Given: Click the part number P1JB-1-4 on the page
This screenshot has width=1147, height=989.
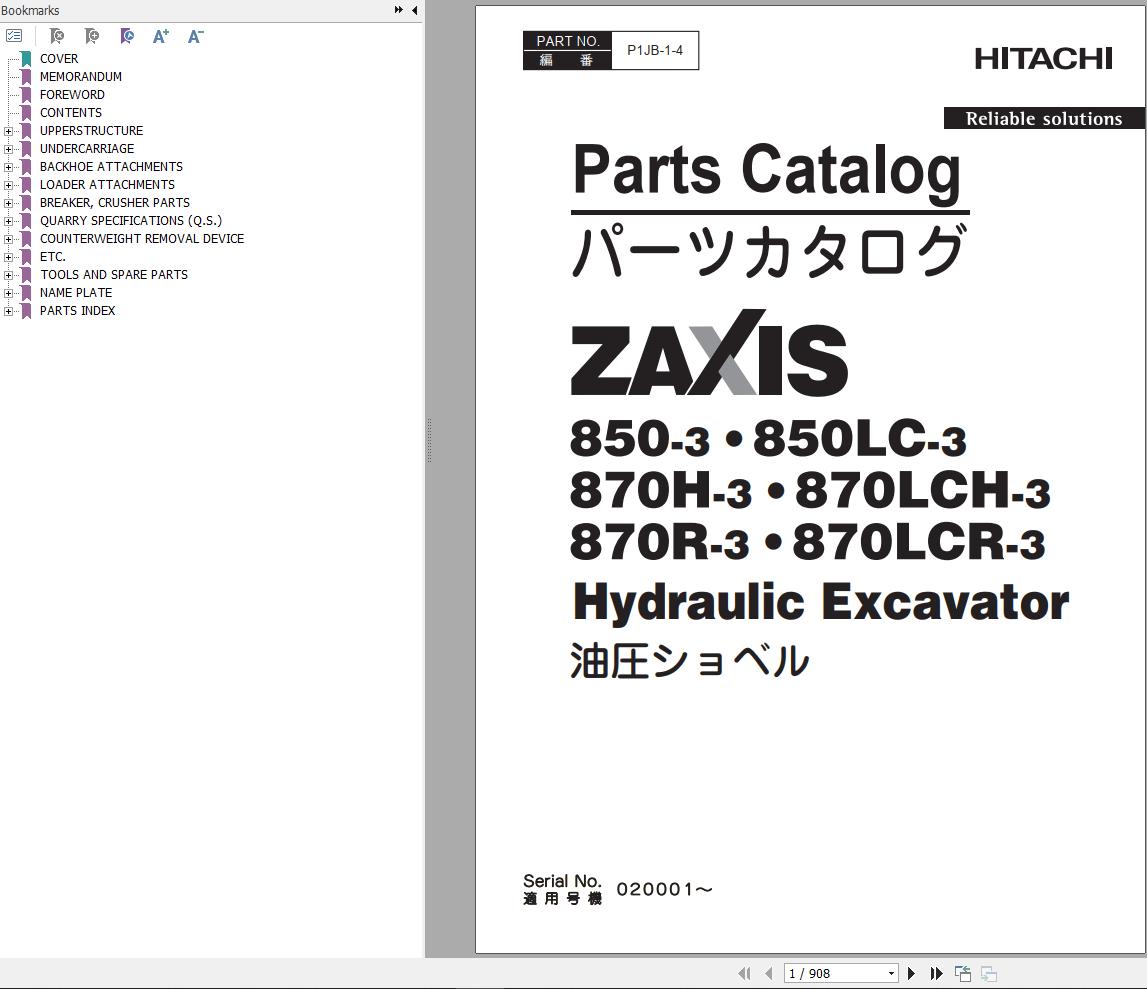Looking at the screenshot, I should pyautogui.click(x=655, y=50).
